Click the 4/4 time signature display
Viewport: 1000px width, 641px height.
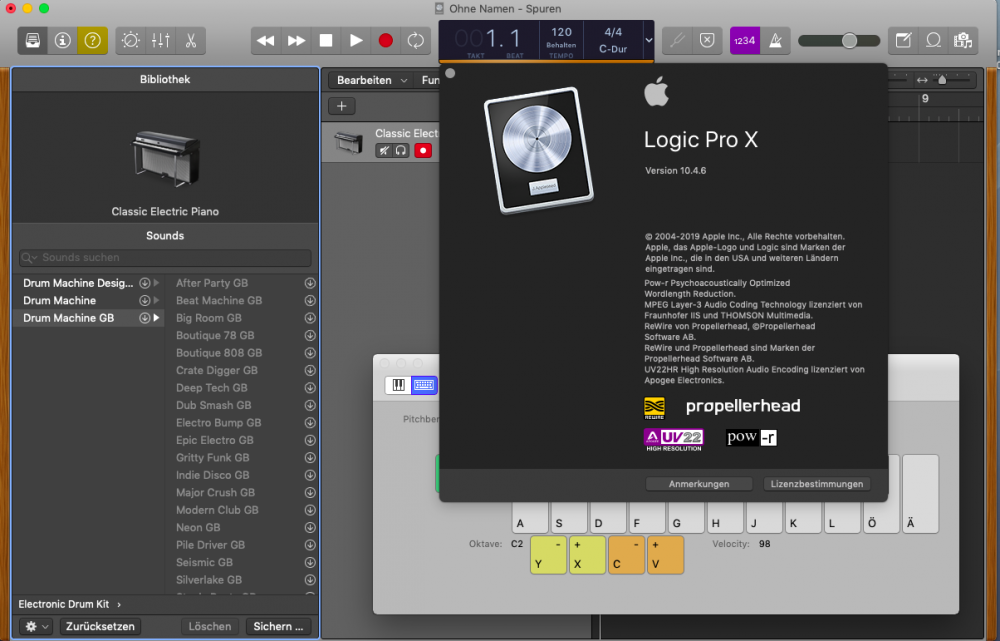click(613, 32)
